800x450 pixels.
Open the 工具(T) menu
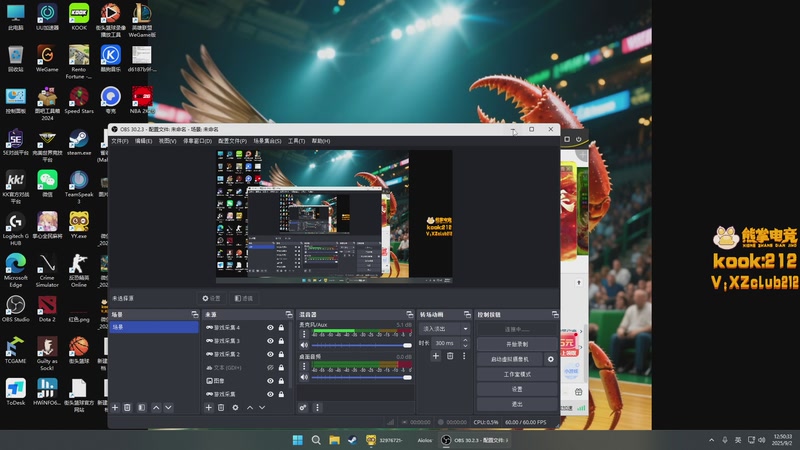296,141
